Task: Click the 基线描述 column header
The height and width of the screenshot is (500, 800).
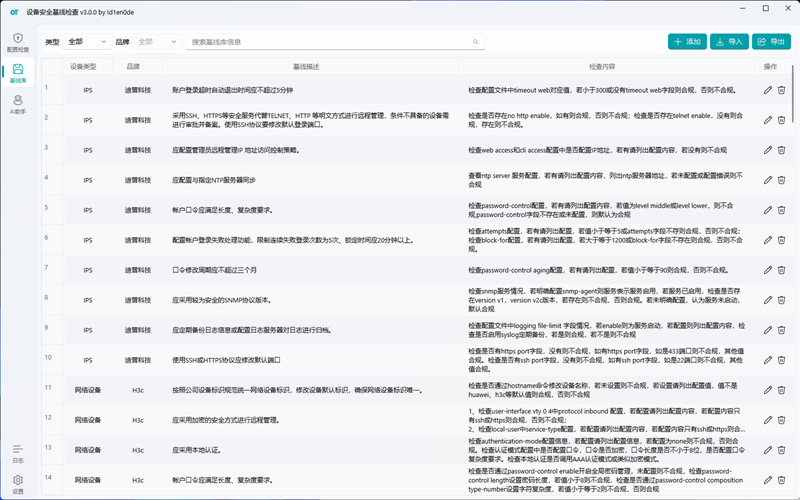Action: (x=306, y=67)
